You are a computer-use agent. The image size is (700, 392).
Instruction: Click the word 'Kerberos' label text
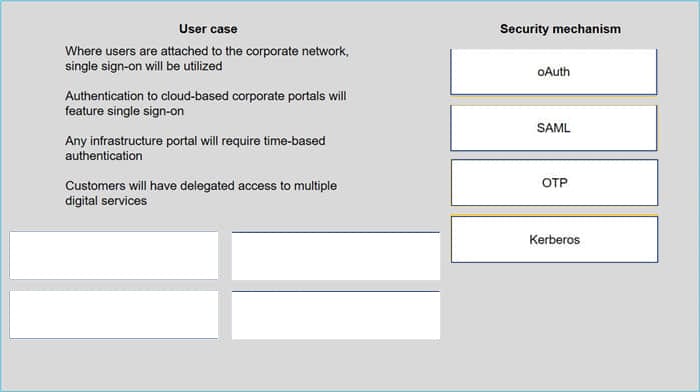point(554,240)
